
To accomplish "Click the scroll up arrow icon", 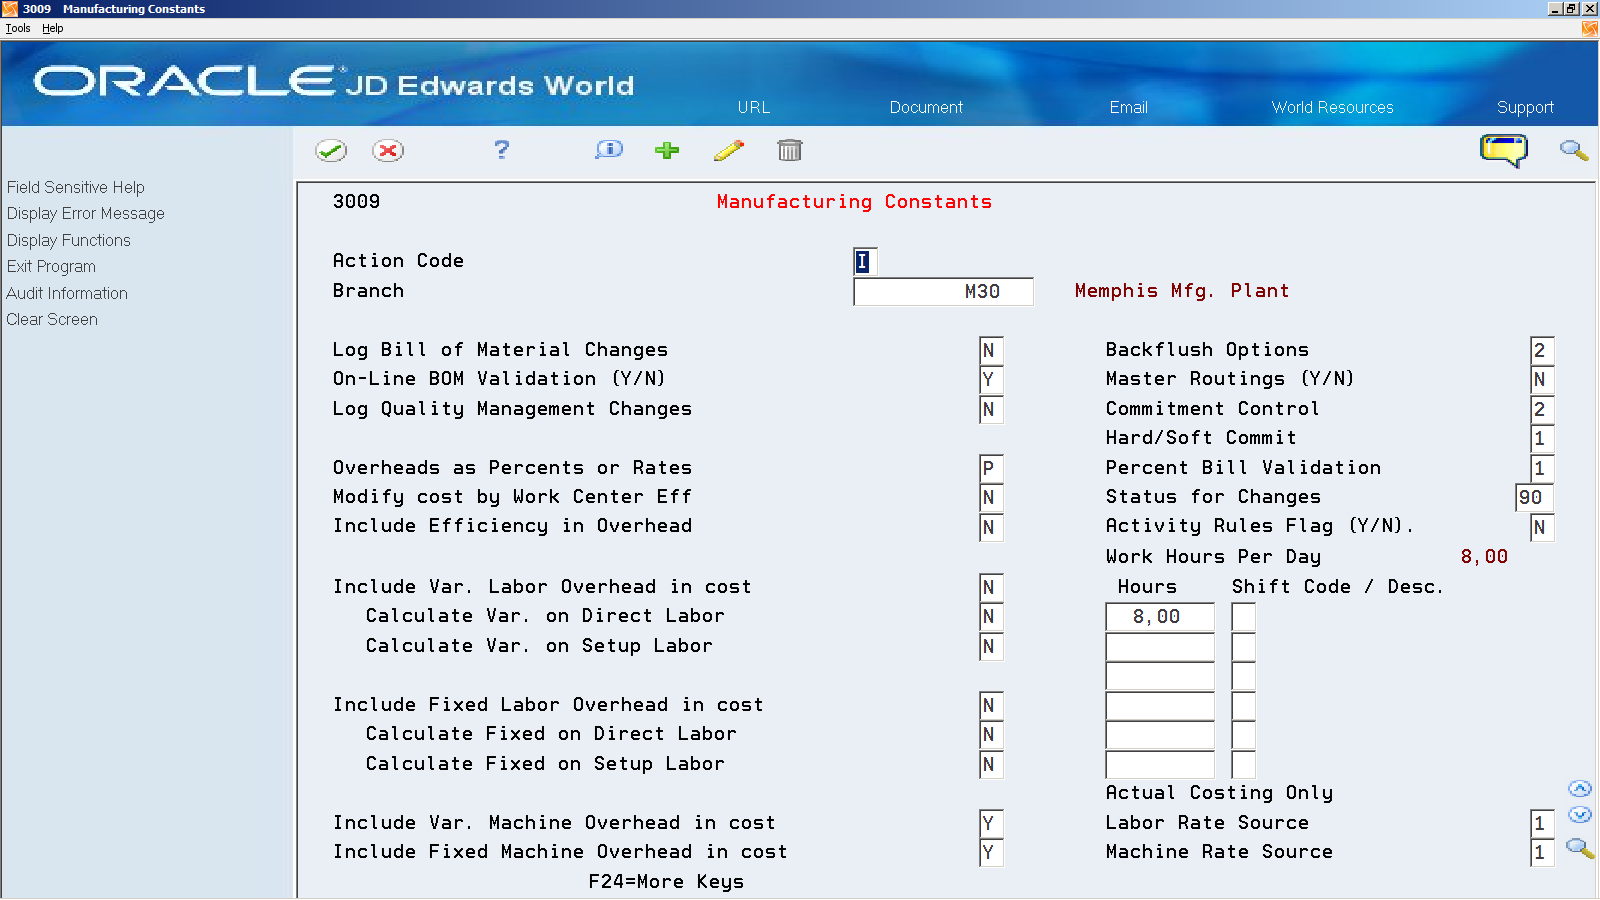I will tap(1580, 789).
